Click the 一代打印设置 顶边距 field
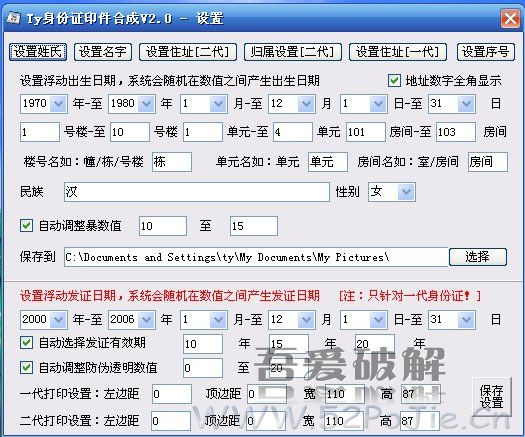 (267, 394)
